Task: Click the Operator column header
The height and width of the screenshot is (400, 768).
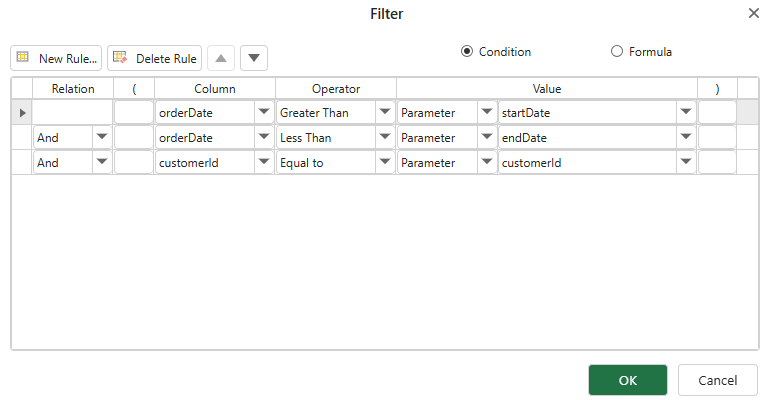Action: pos(335,89)
